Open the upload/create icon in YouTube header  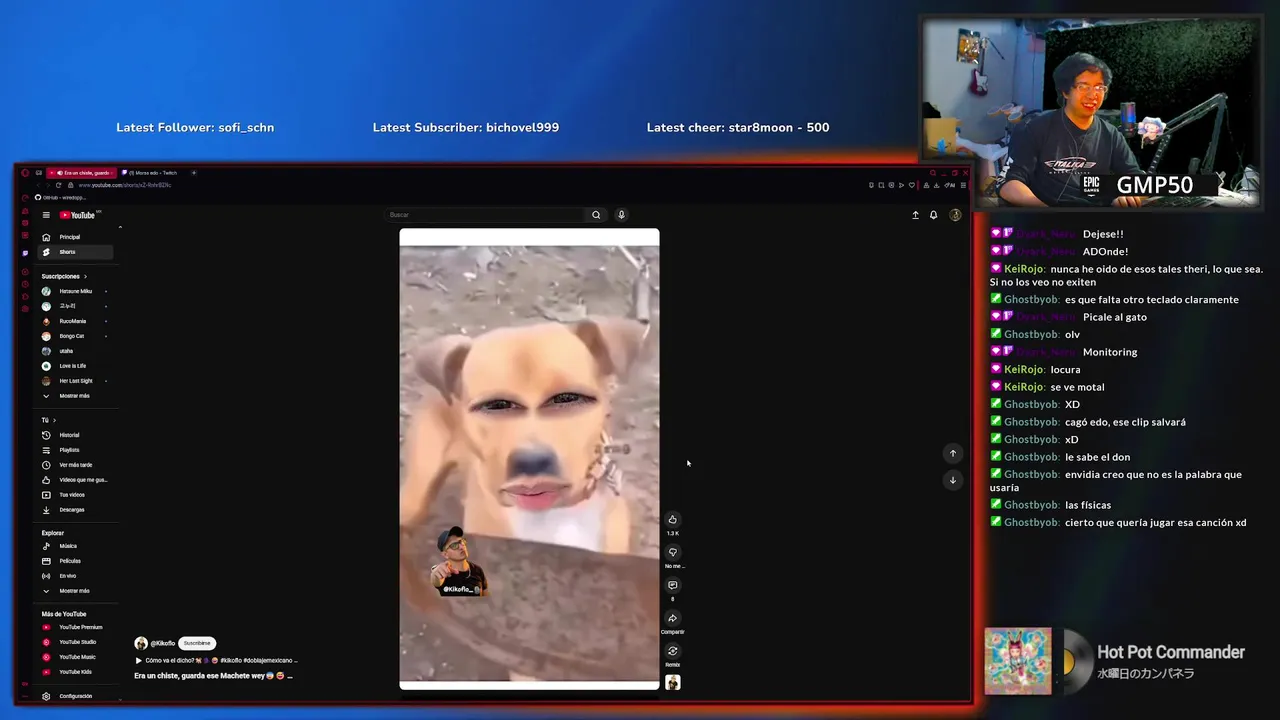click(915, 215)
